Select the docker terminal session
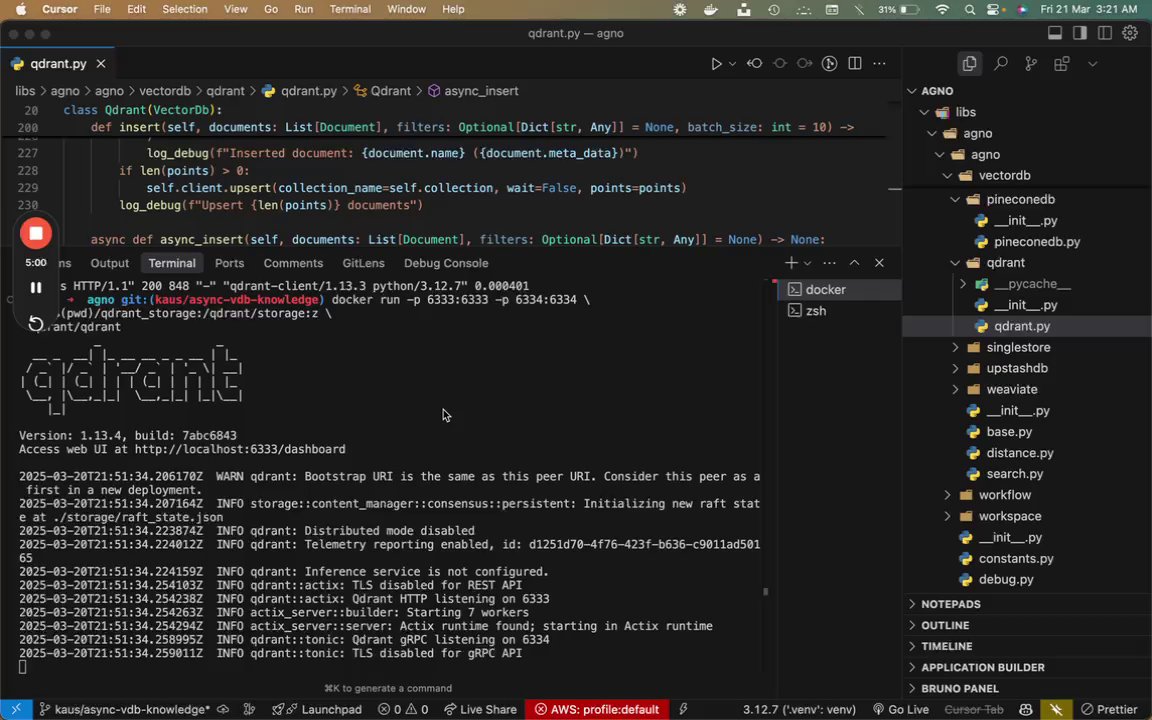The height and width of the screenshot is (720, 1152). click(840, 289)
